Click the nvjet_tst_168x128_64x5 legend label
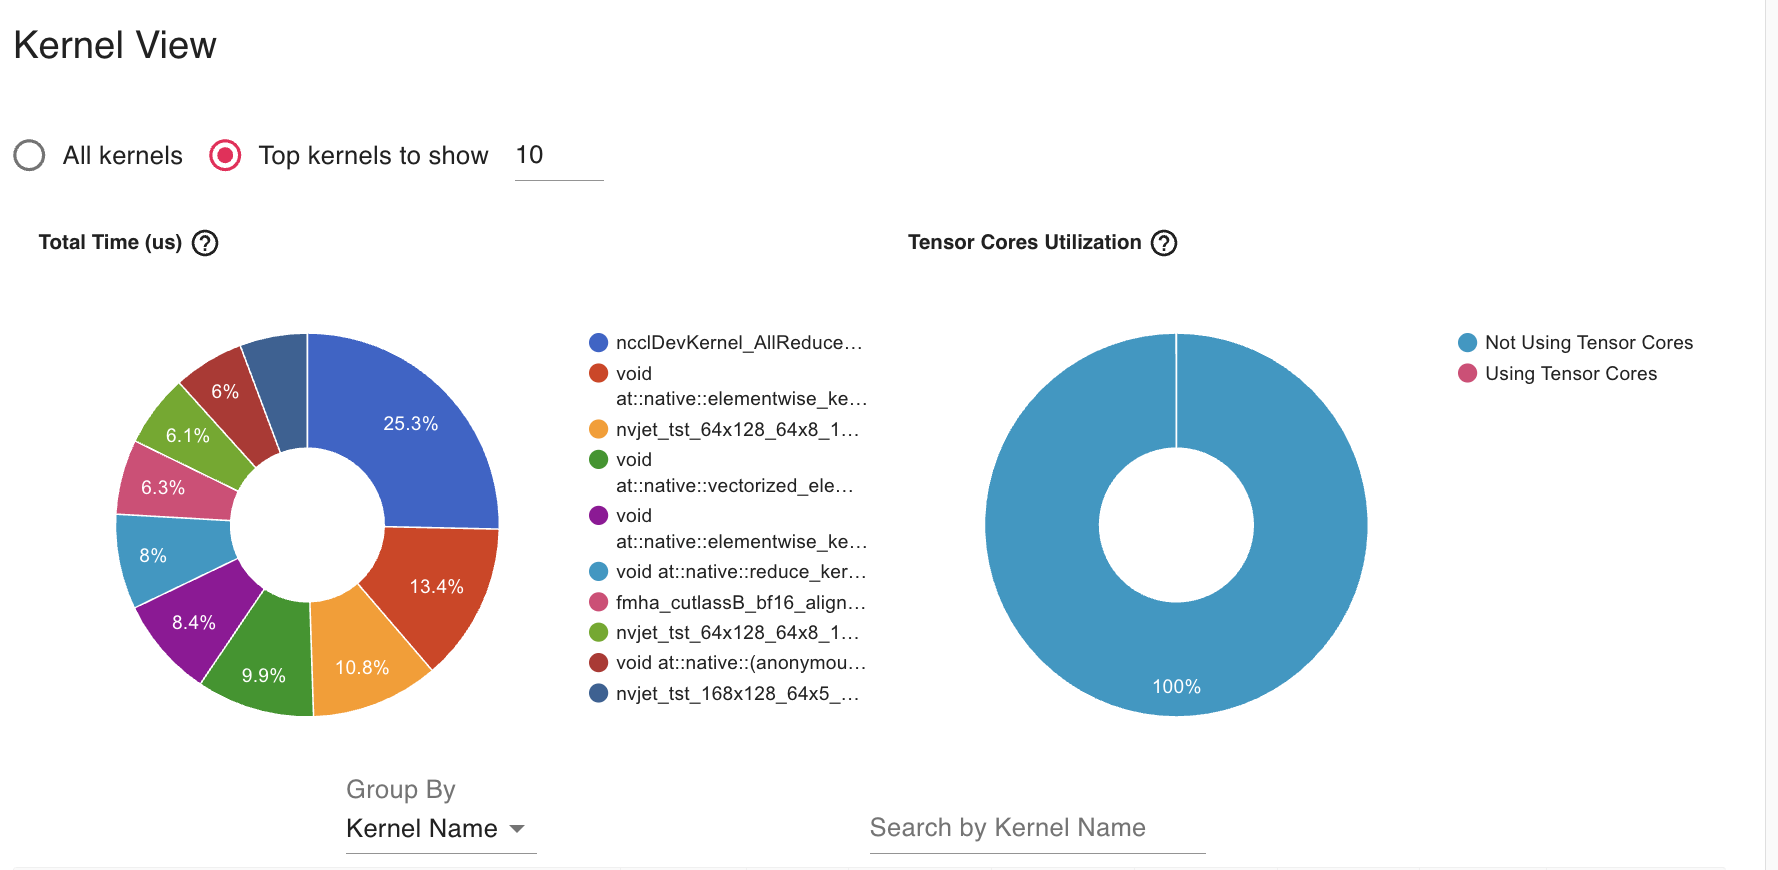Viewport: 1778px width, 870px height. click(737, 694)
